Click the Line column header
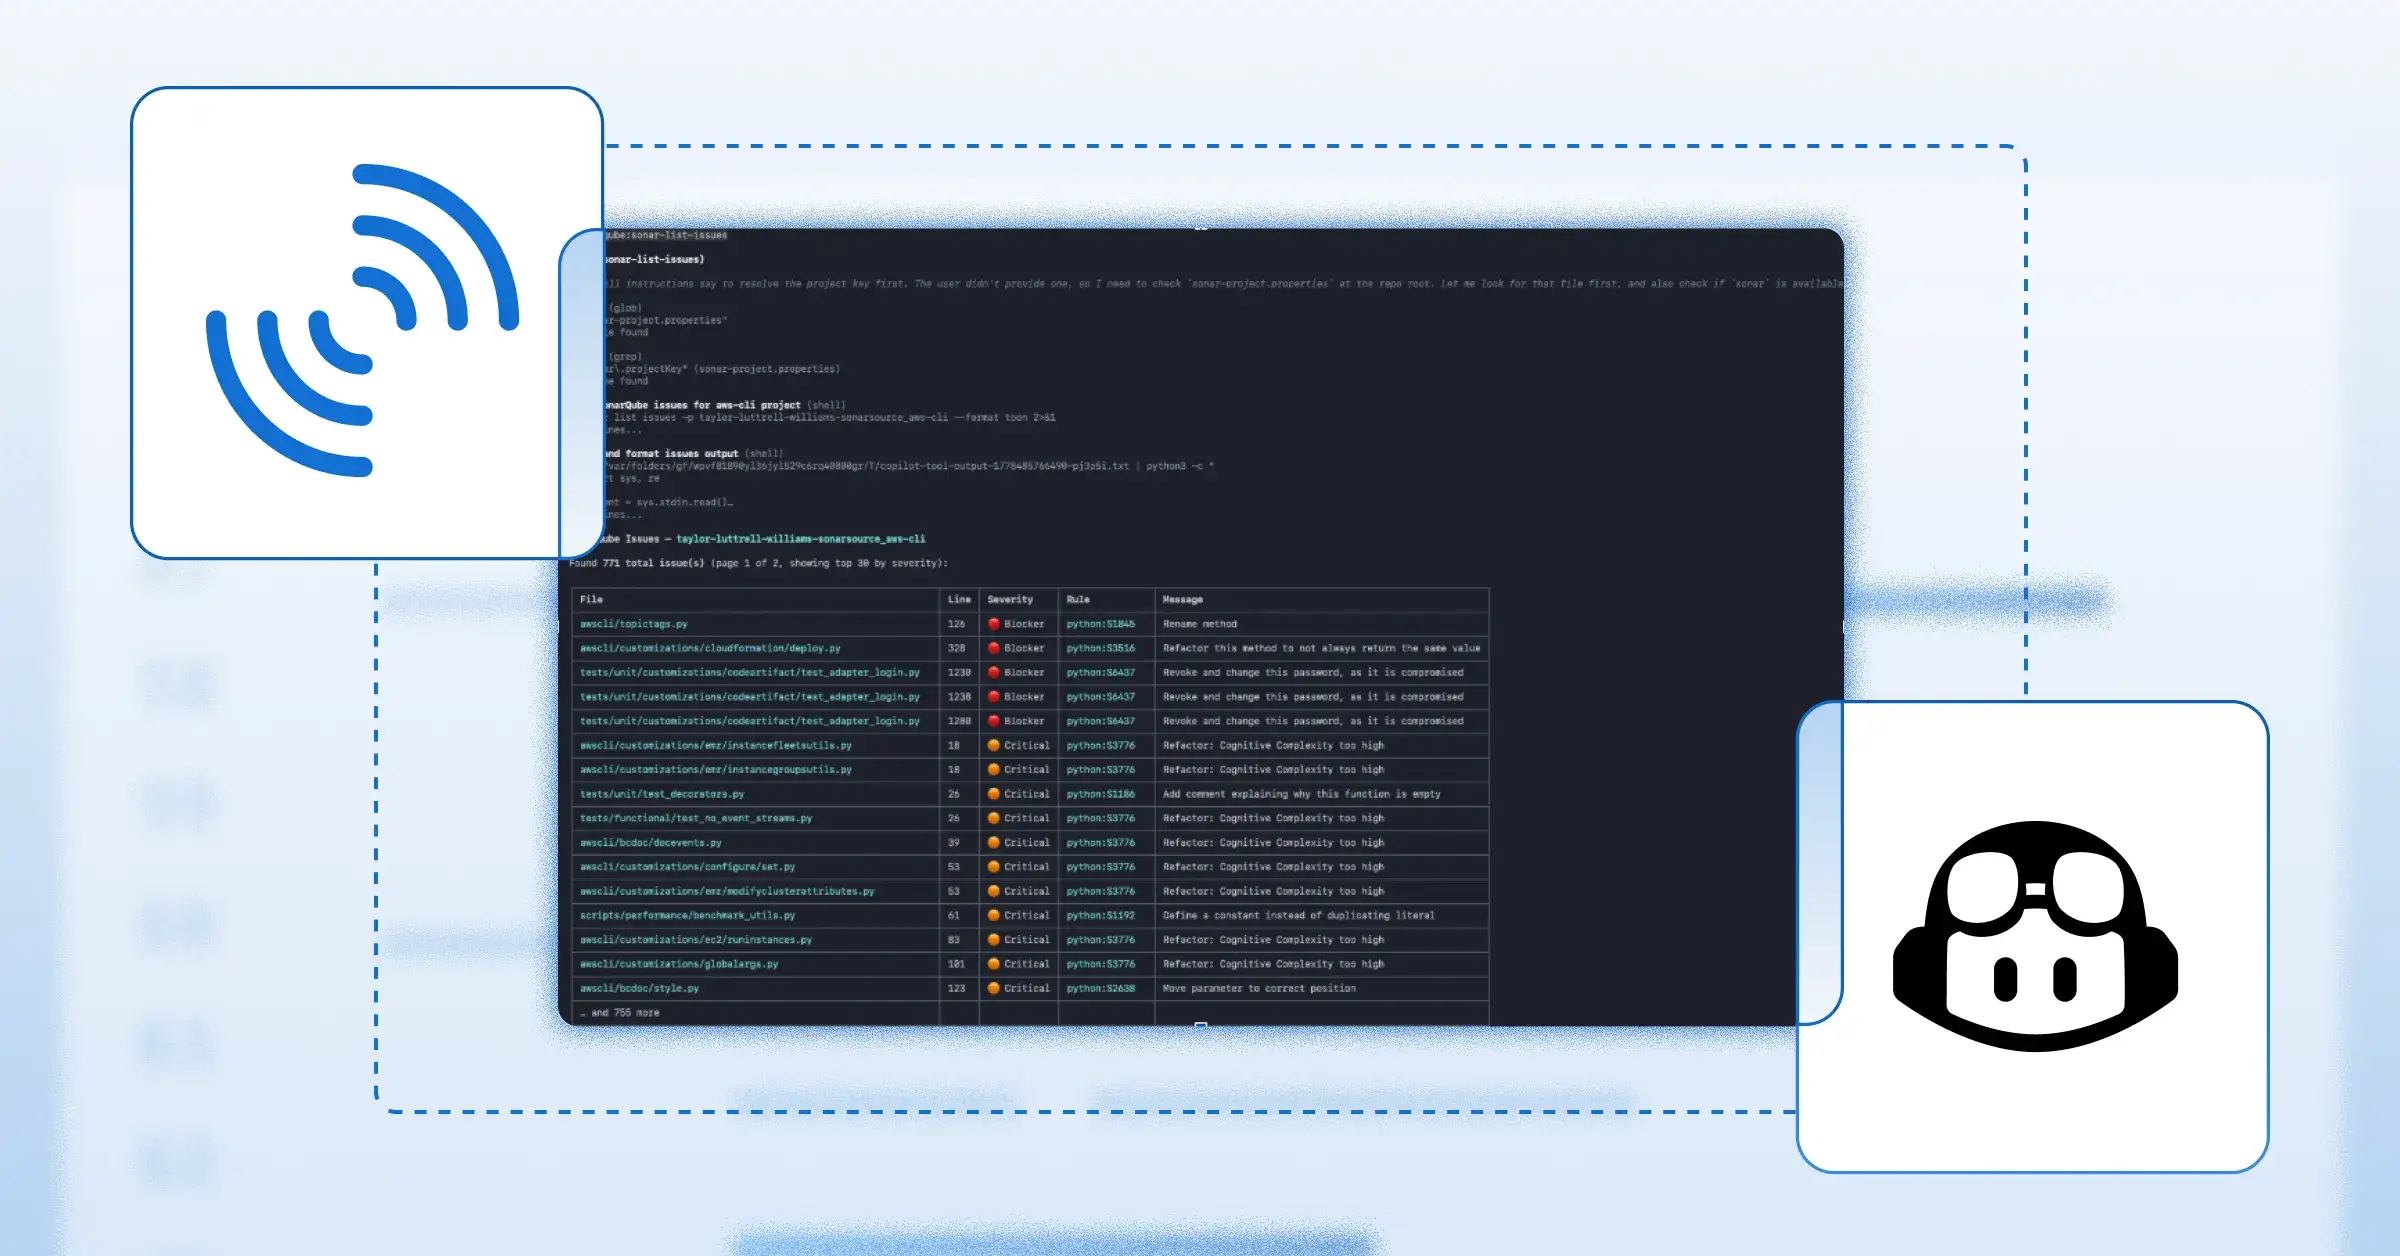 [959, 600]
